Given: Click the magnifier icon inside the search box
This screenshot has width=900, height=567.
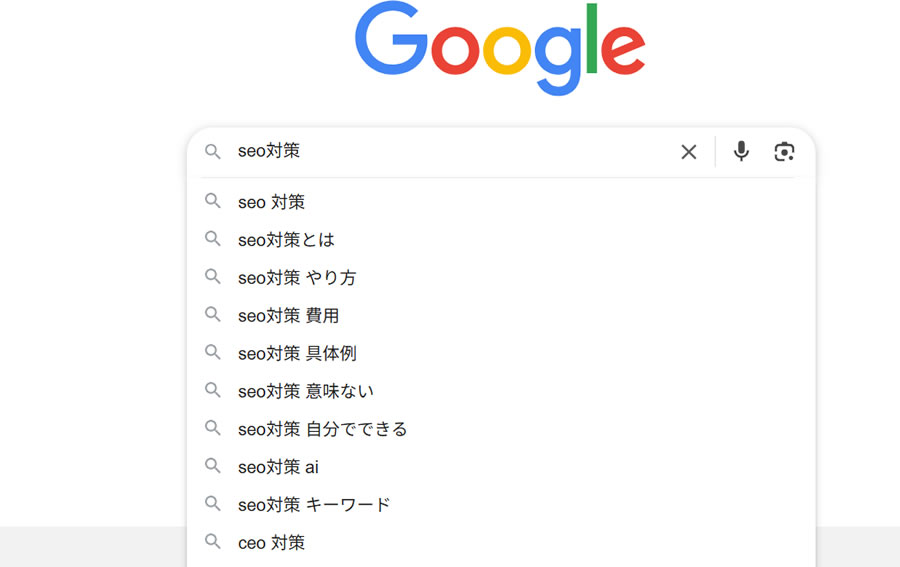Looking at the screenshot, I should 213,152.
